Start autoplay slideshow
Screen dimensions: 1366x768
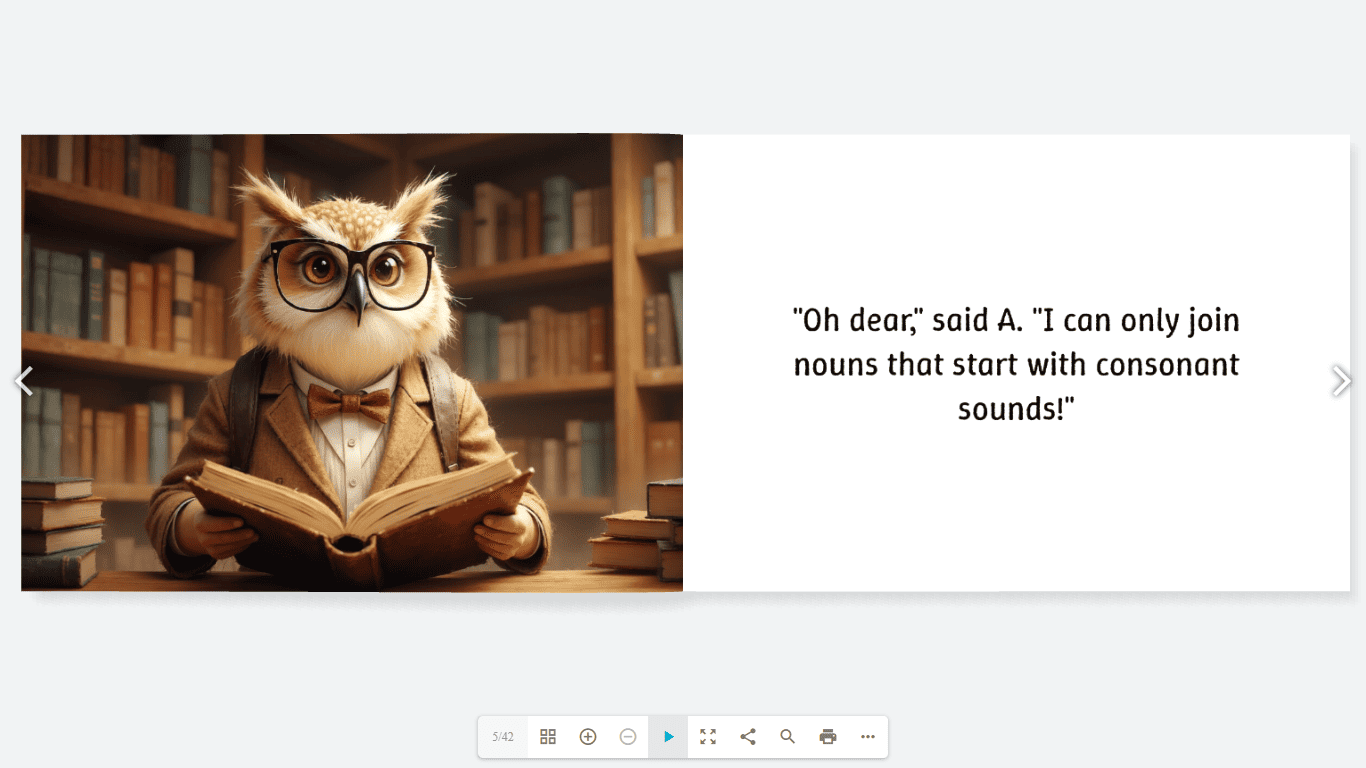668,737
